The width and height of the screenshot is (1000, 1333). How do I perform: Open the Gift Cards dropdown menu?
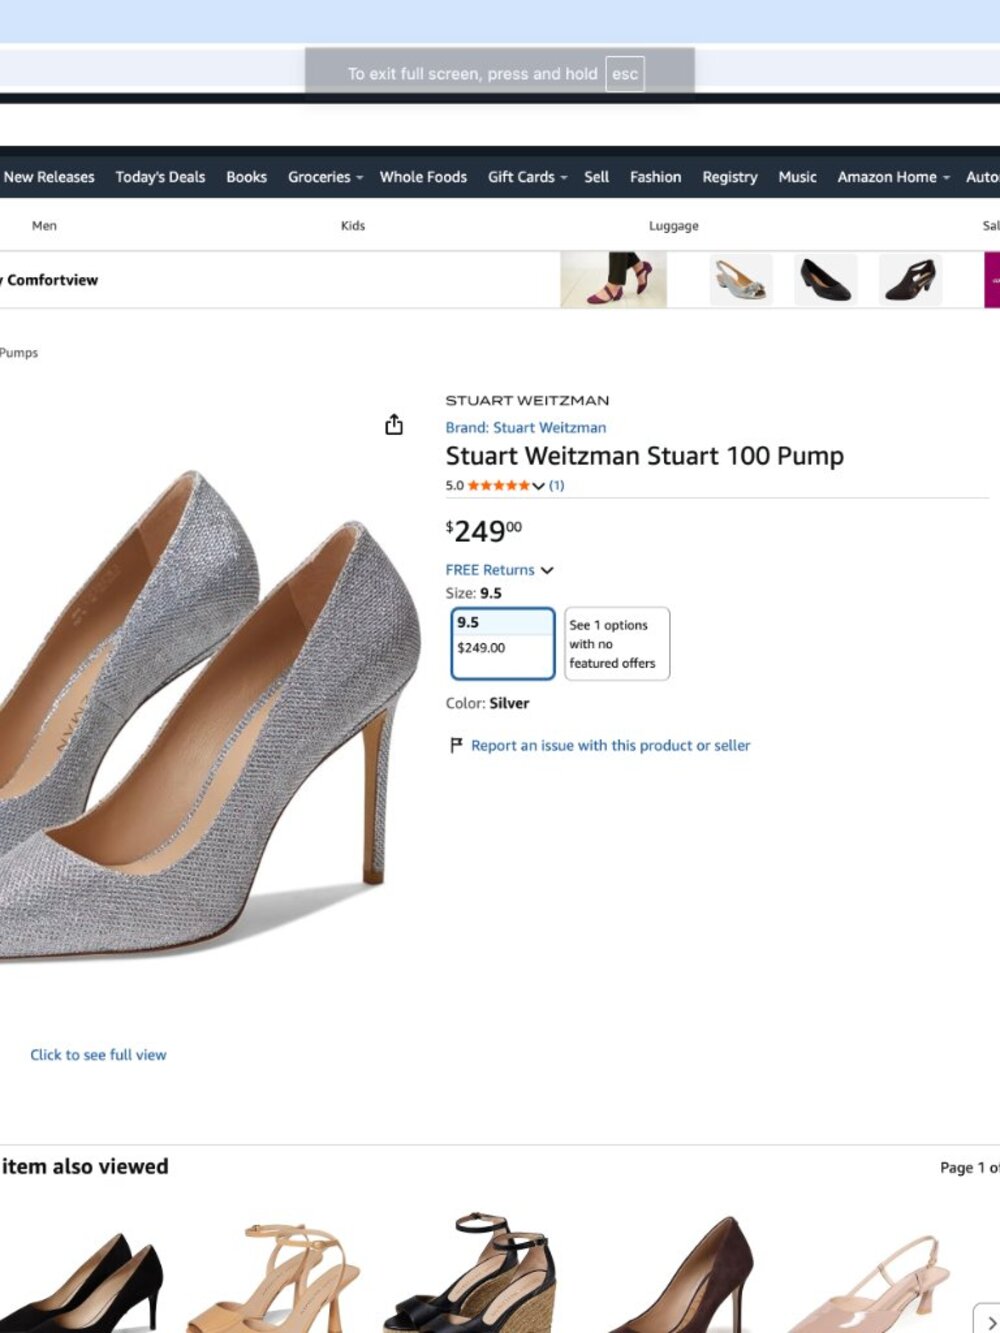click(x=527, y=177)
